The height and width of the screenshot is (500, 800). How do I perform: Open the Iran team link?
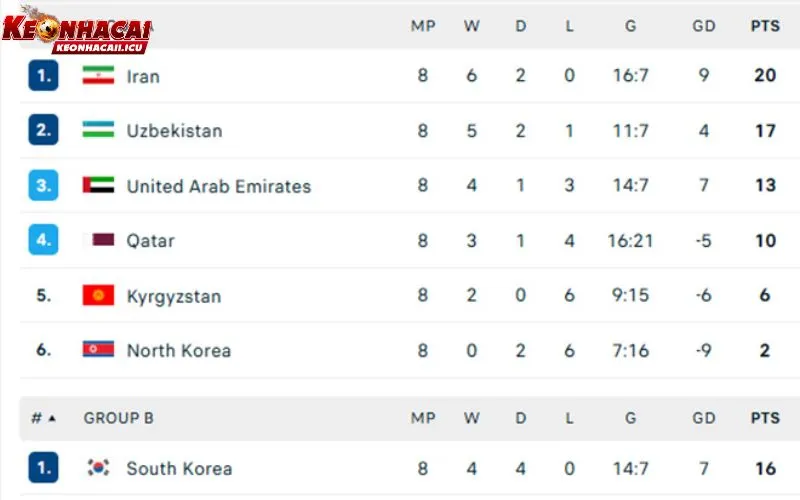pos(143,76)
